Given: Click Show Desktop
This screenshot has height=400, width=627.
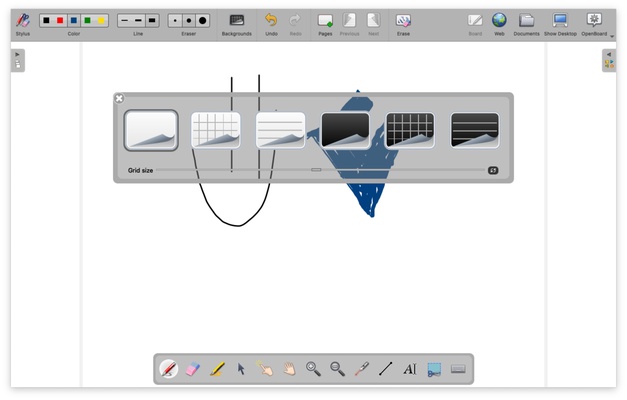Looking at the screenshot, I should [560, 24].
